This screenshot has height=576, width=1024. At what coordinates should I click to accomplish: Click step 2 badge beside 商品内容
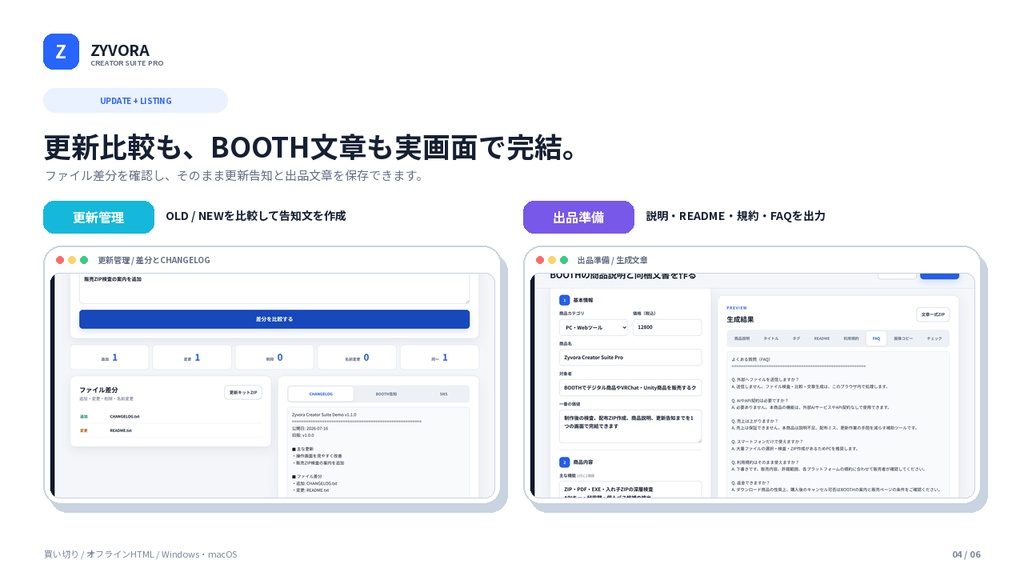pyautogui.click(x=564, y=462)
